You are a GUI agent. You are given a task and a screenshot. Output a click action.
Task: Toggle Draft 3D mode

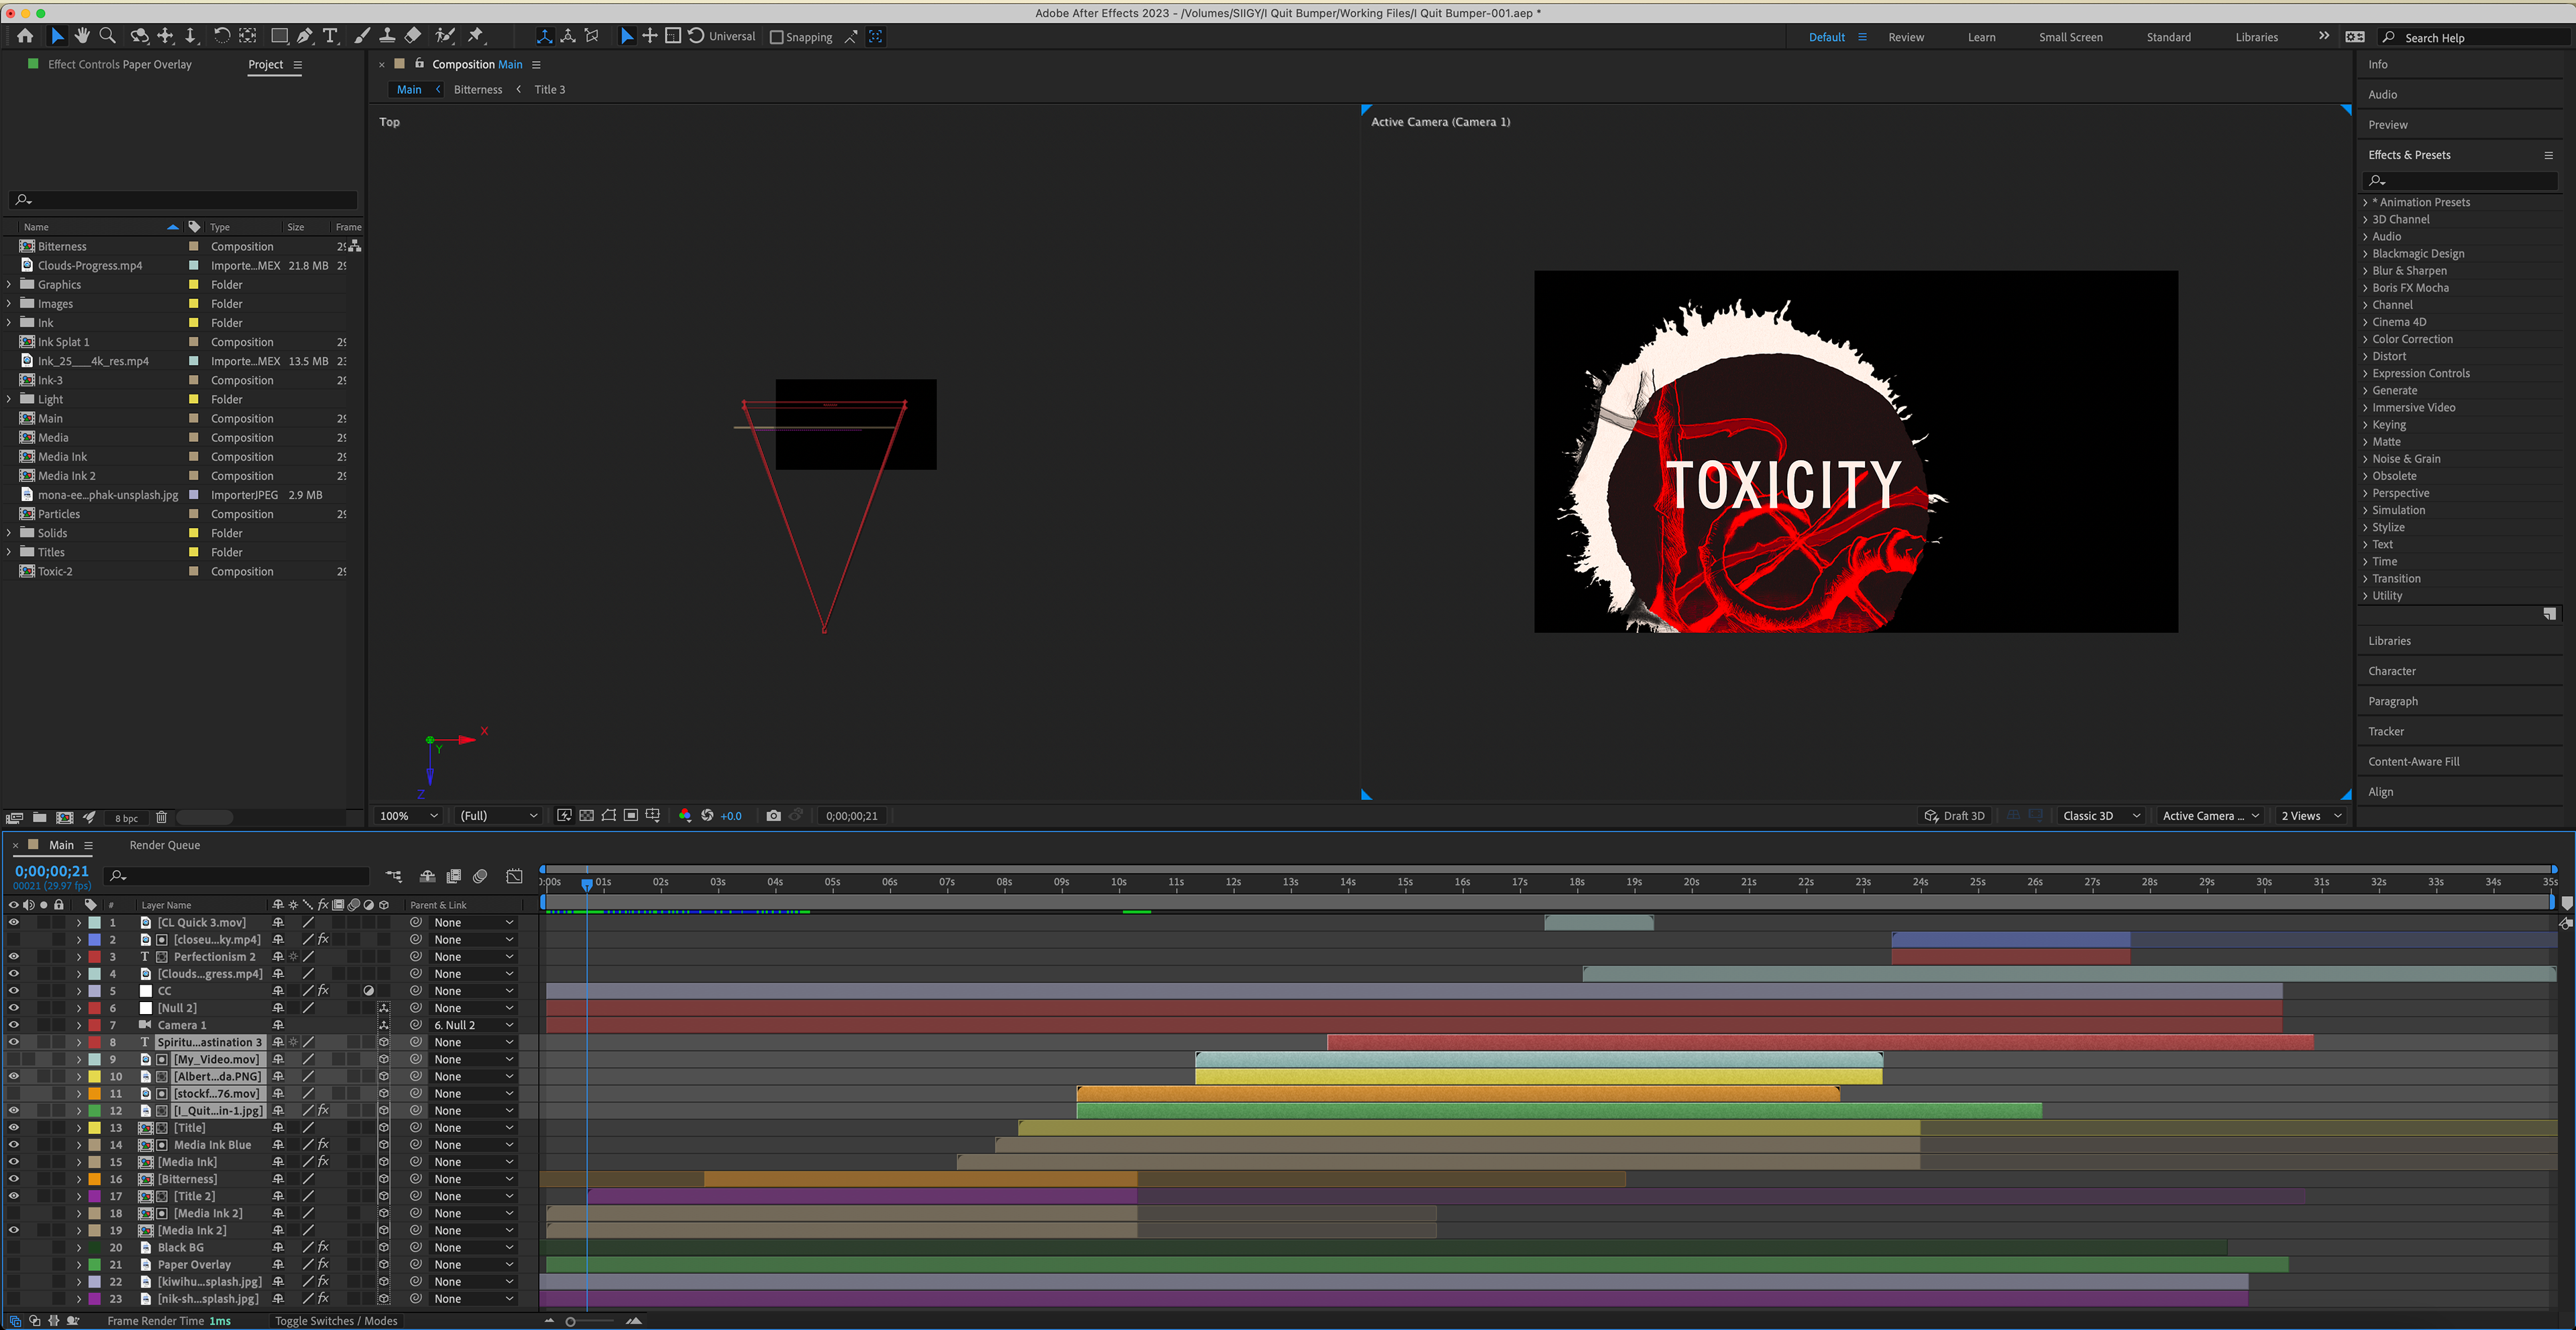coord(1955,816)
